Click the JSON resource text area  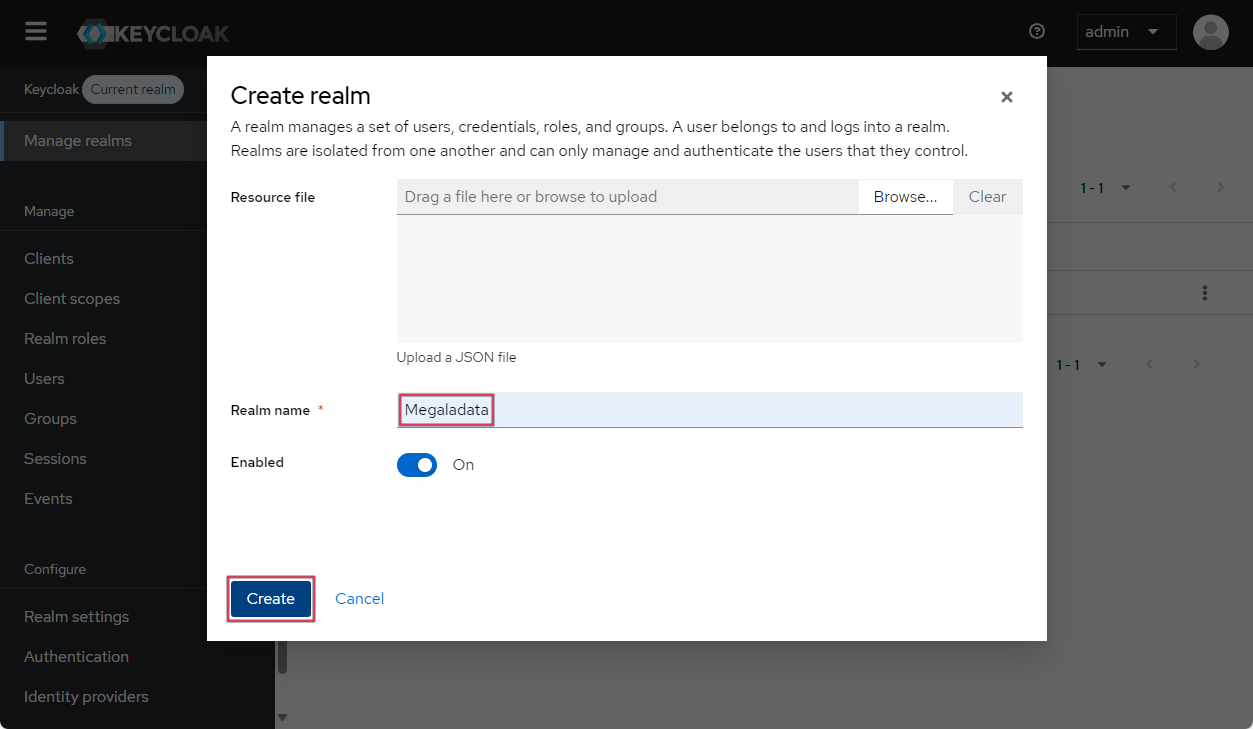tap(710, 279)
